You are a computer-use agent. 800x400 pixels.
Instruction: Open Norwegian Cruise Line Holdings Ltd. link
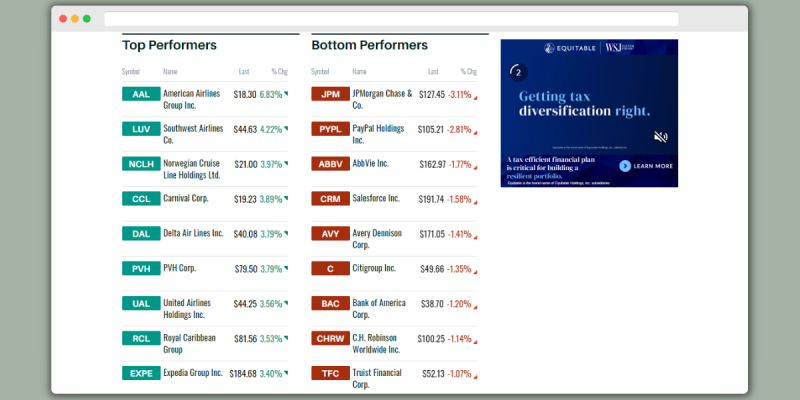tap(192, 169)
